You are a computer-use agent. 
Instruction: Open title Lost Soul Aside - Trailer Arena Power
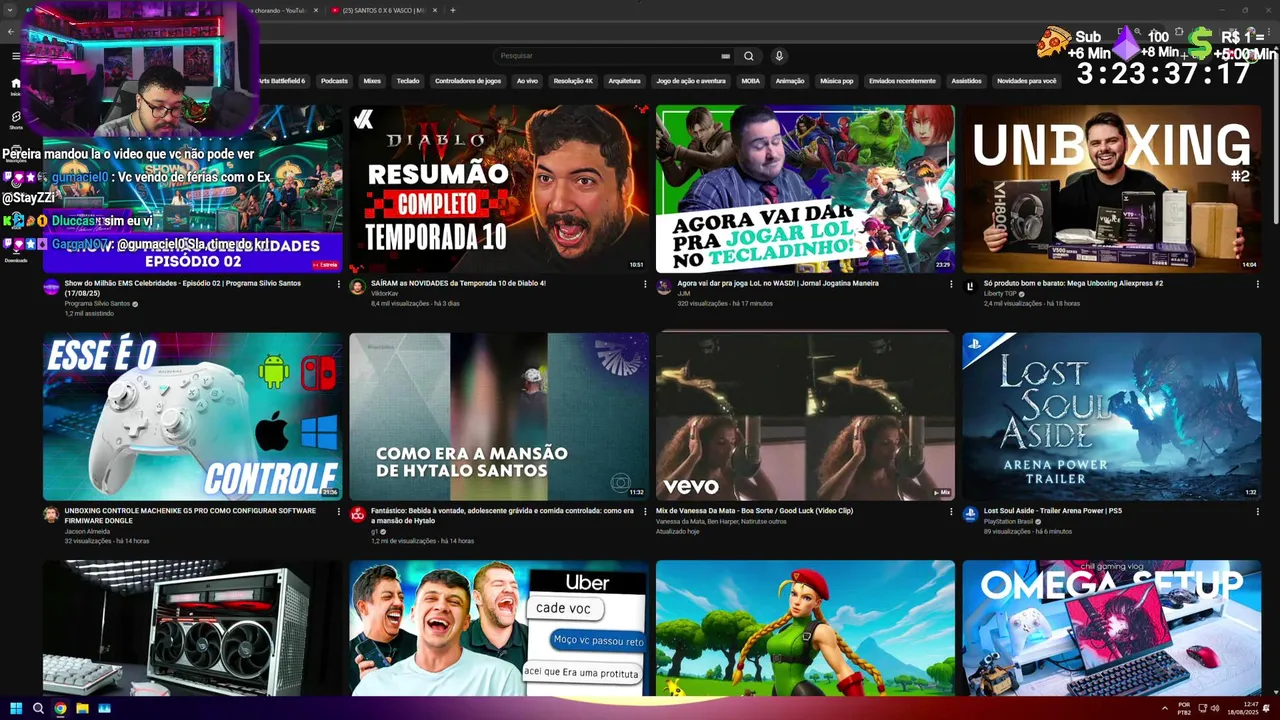click(1053, 510)
